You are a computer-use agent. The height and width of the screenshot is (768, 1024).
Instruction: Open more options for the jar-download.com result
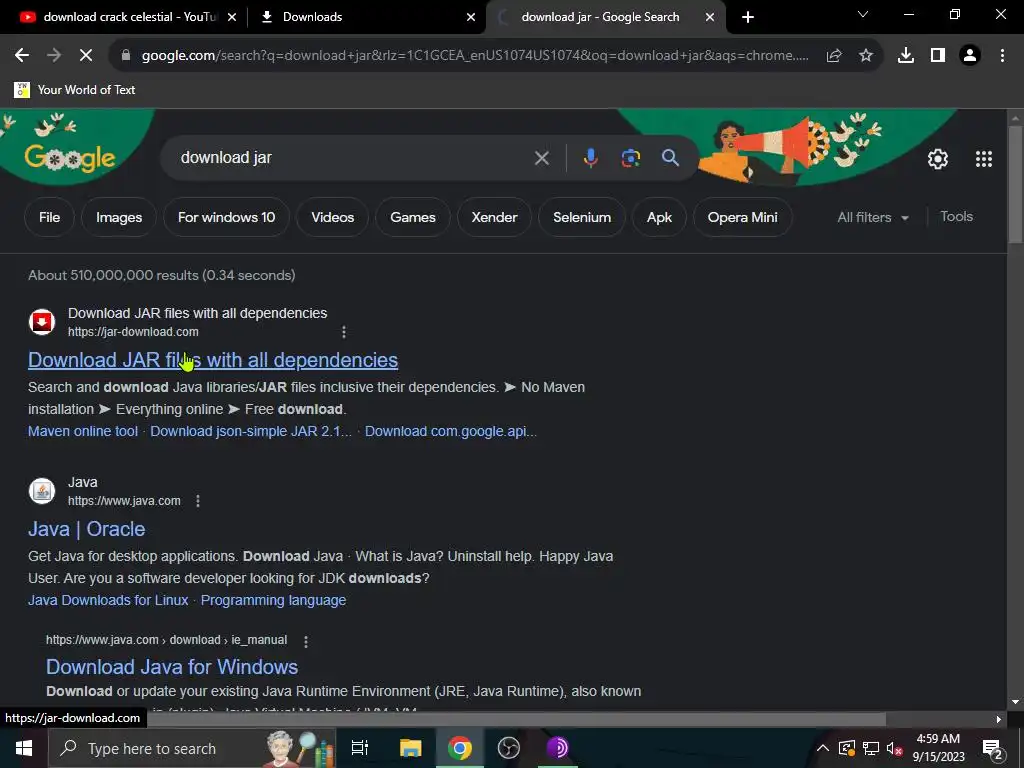tap(344, 332)
